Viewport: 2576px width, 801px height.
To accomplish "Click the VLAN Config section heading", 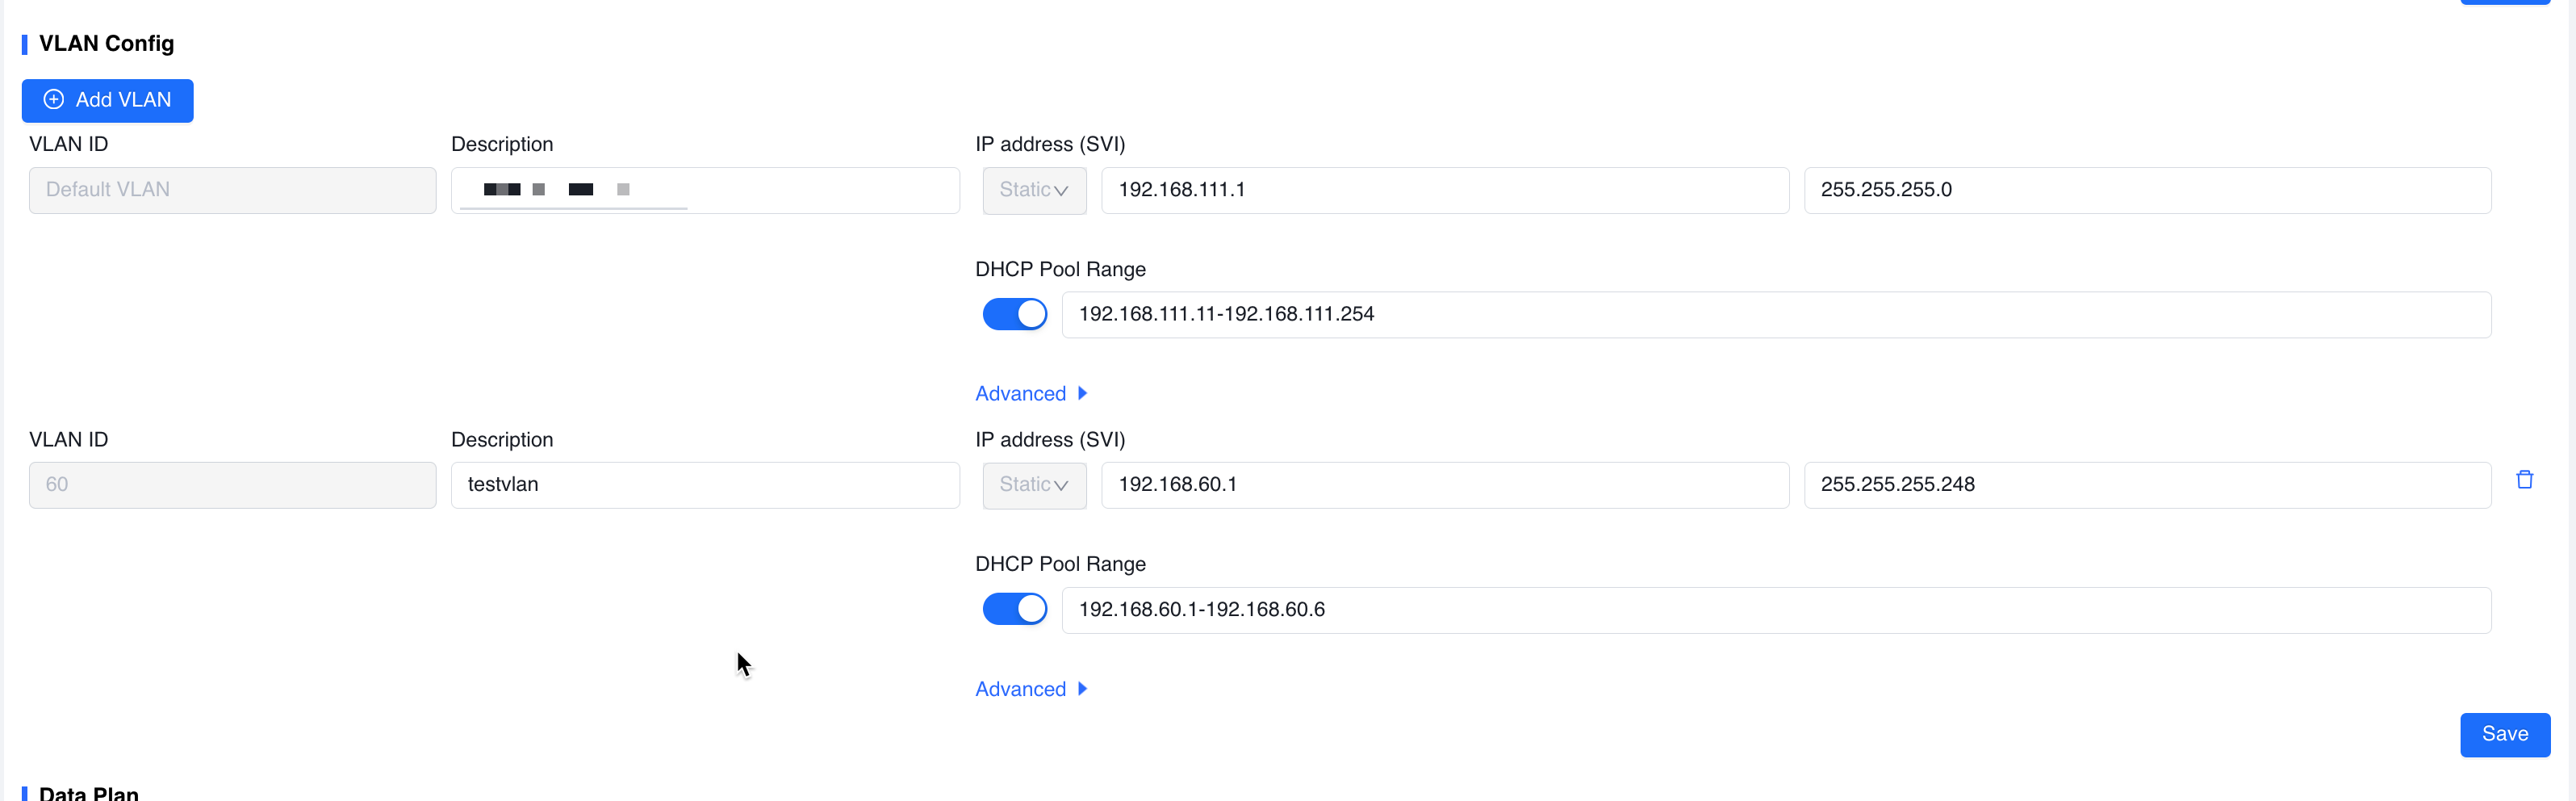I will coord(106,44).
